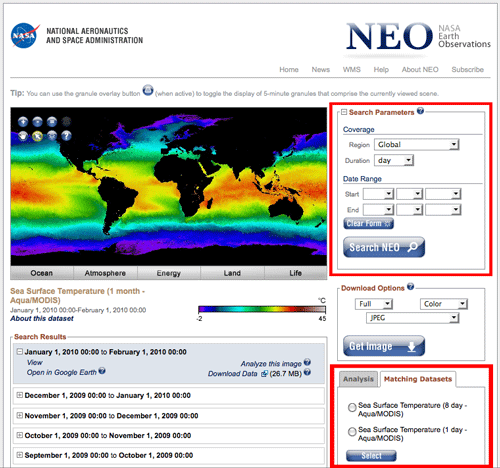500x468 pixels.
Task: Click the NASA logo
Action: (x=25, y=35)
